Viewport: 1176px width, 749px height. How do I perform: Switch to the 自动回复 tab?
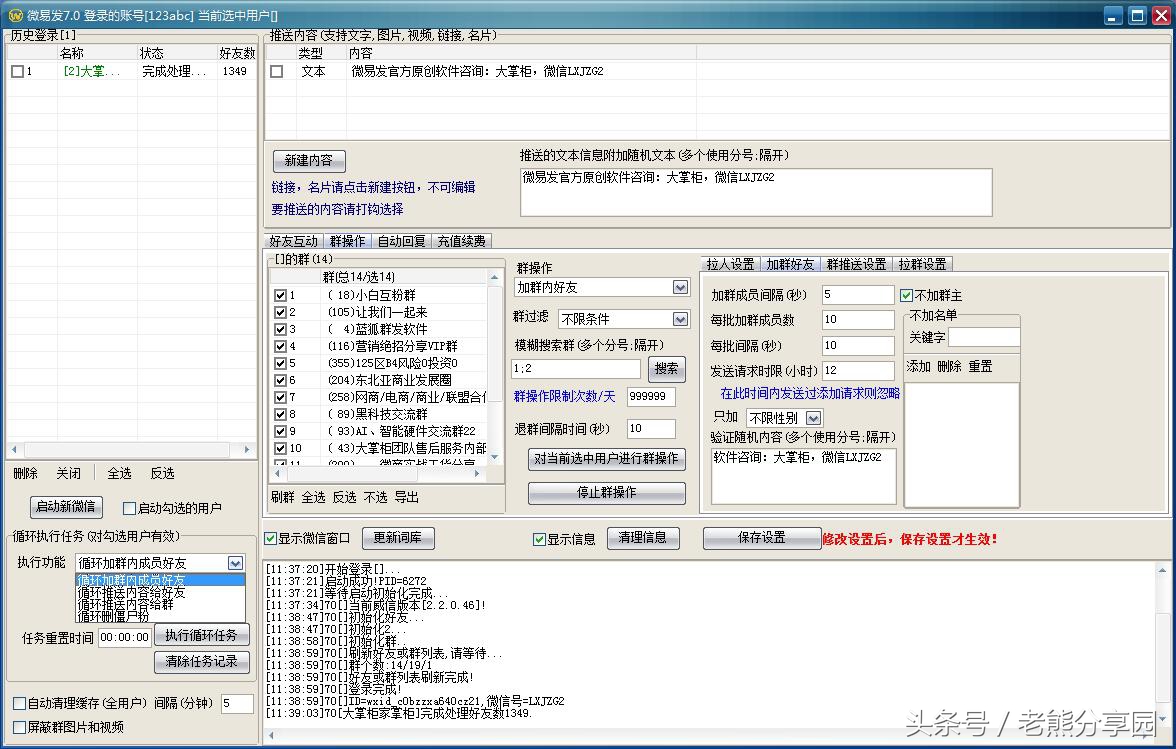point(402,240)
